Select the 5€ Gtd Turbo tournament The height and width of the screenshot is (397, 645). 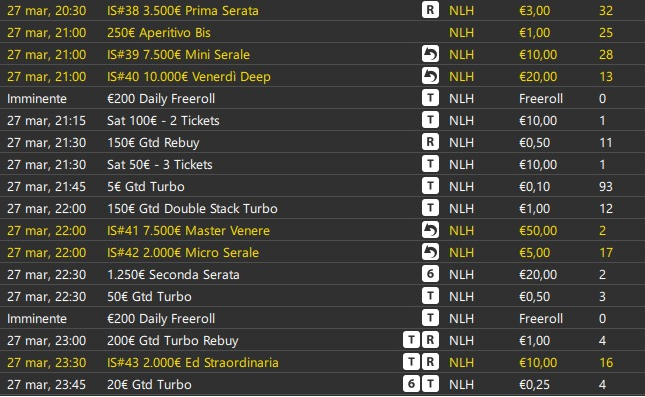click(322, 186)
